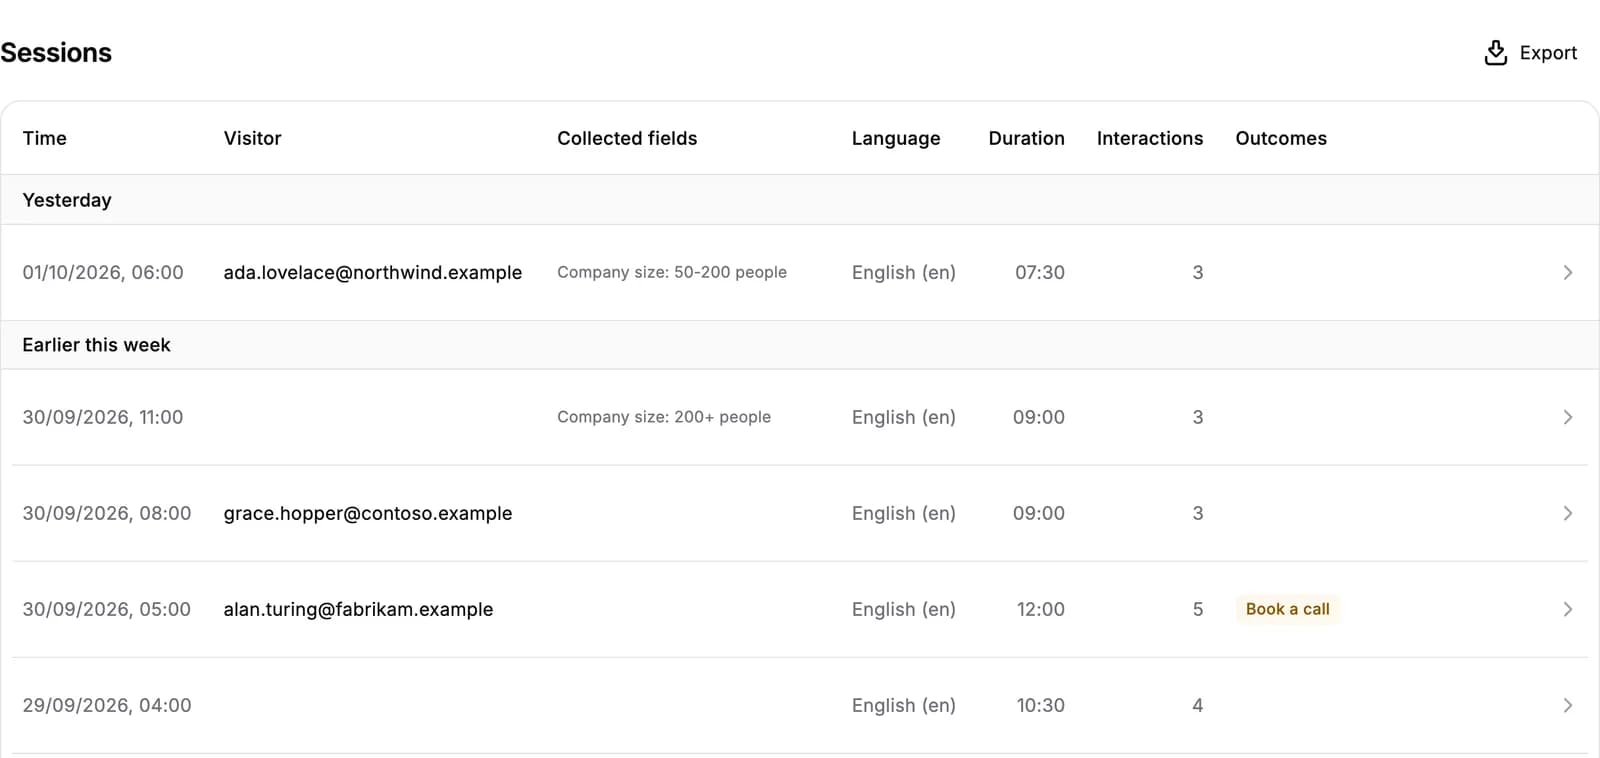Open the ada.lovelace session row chevron
The image size is (1600, 758).
(1567, 272)
